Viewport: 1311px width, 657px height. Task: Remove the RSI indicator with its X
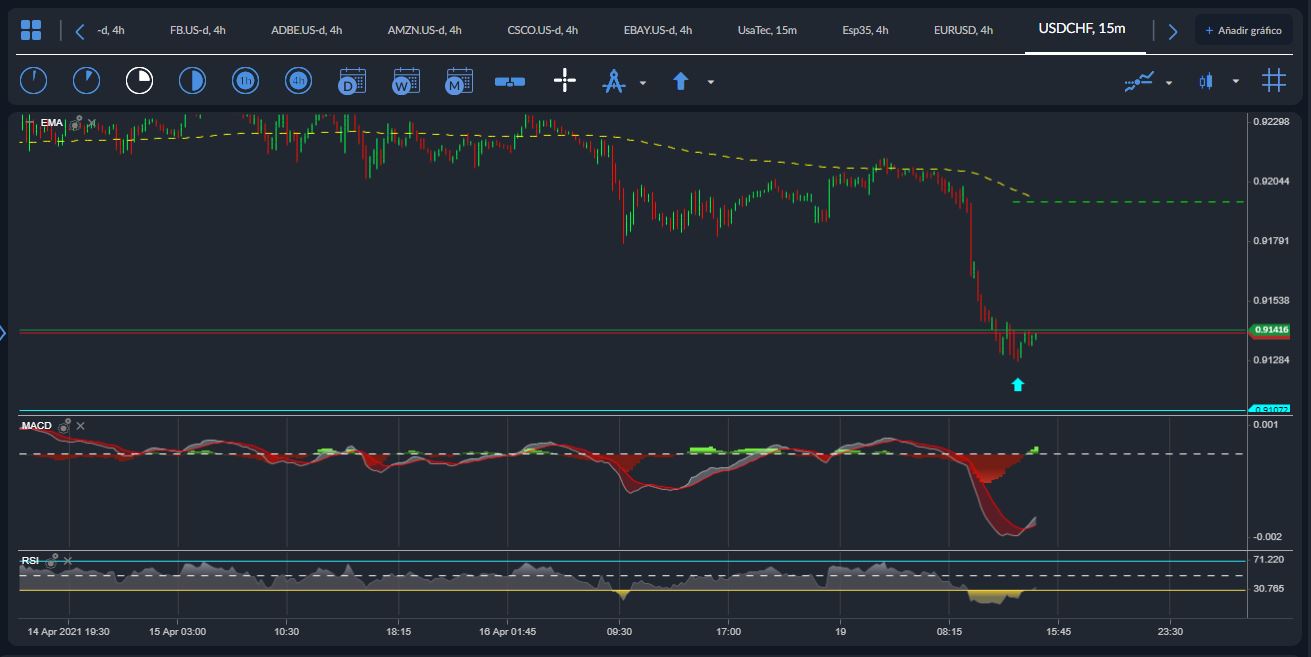pyautogui.click(x=67, y=561)
